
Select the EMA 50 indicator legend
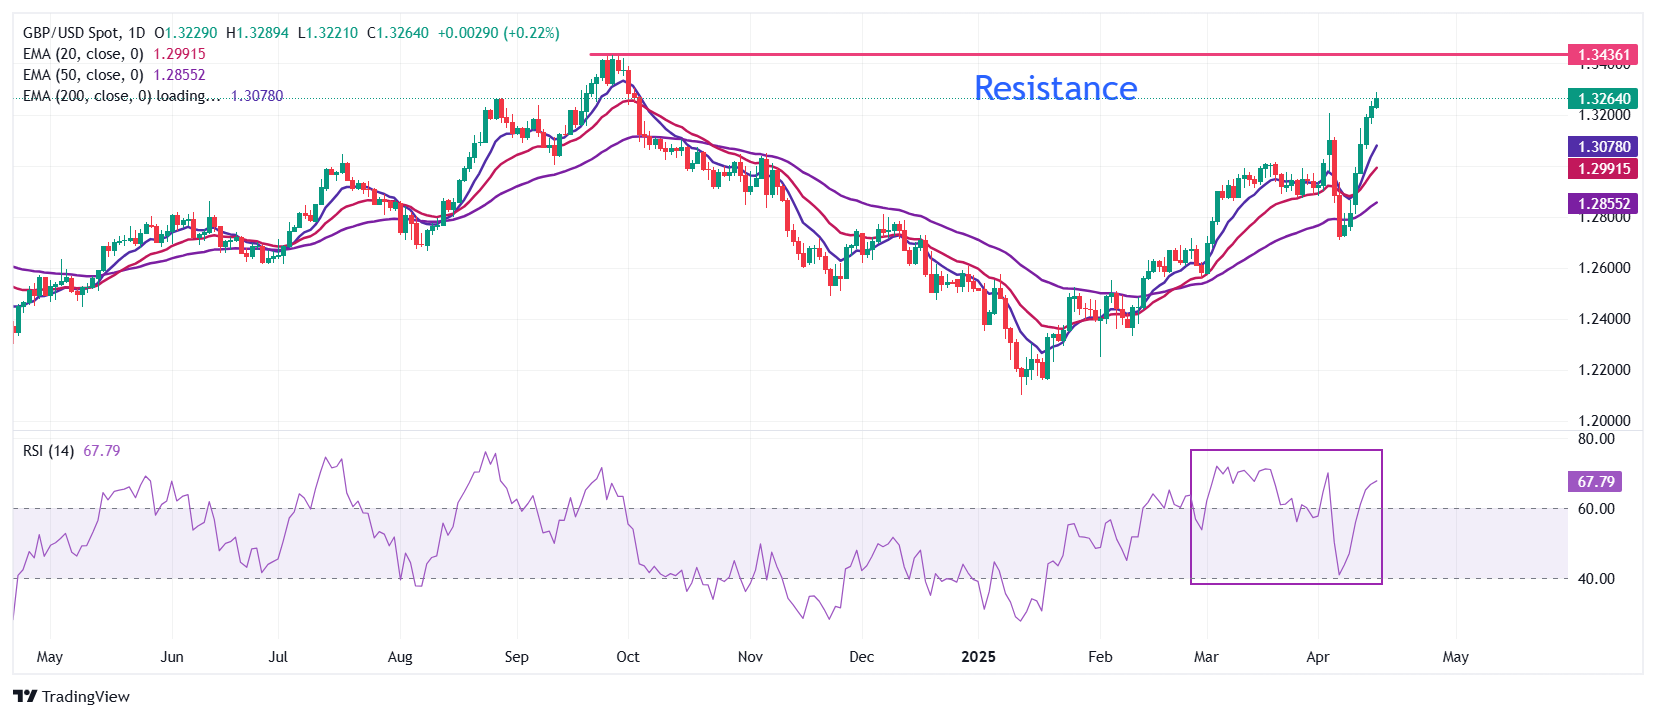click(83, 75)
